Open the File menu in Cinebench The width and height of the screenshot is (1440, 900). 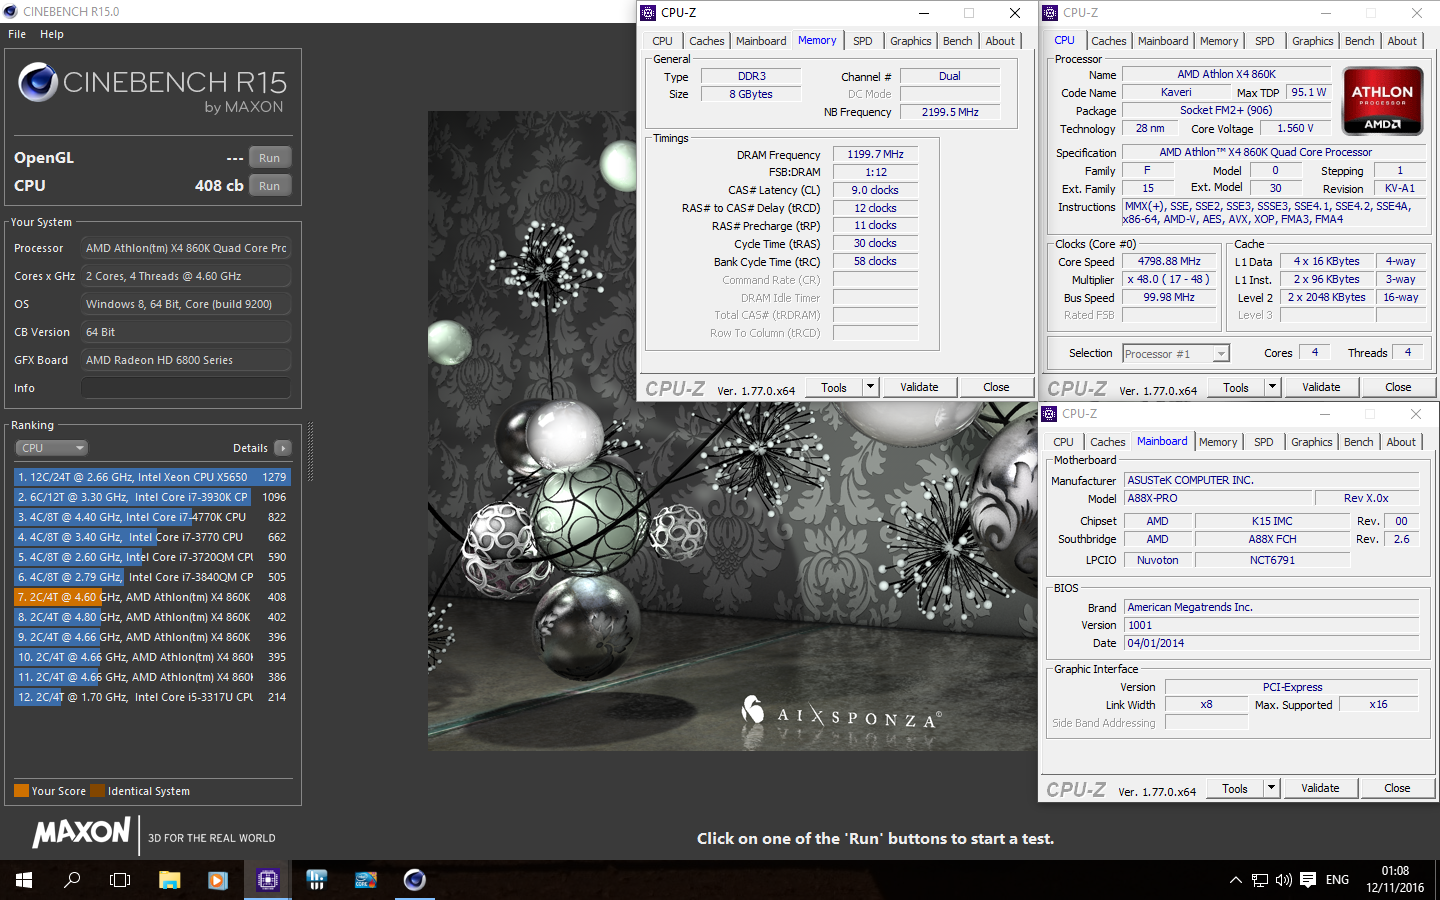pyautogui.click(x=17, y=34)
